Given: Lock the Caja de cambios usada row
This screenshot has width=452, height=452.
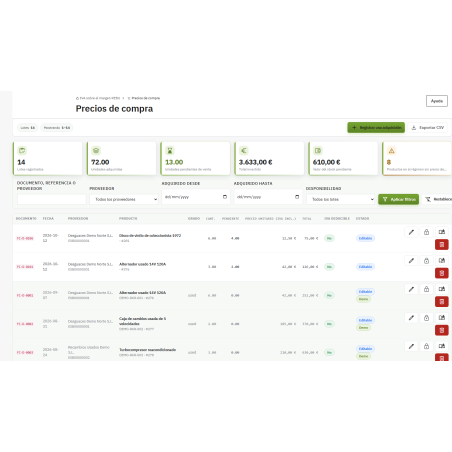Looking at the screenshot, I should [x=426, y=318].
